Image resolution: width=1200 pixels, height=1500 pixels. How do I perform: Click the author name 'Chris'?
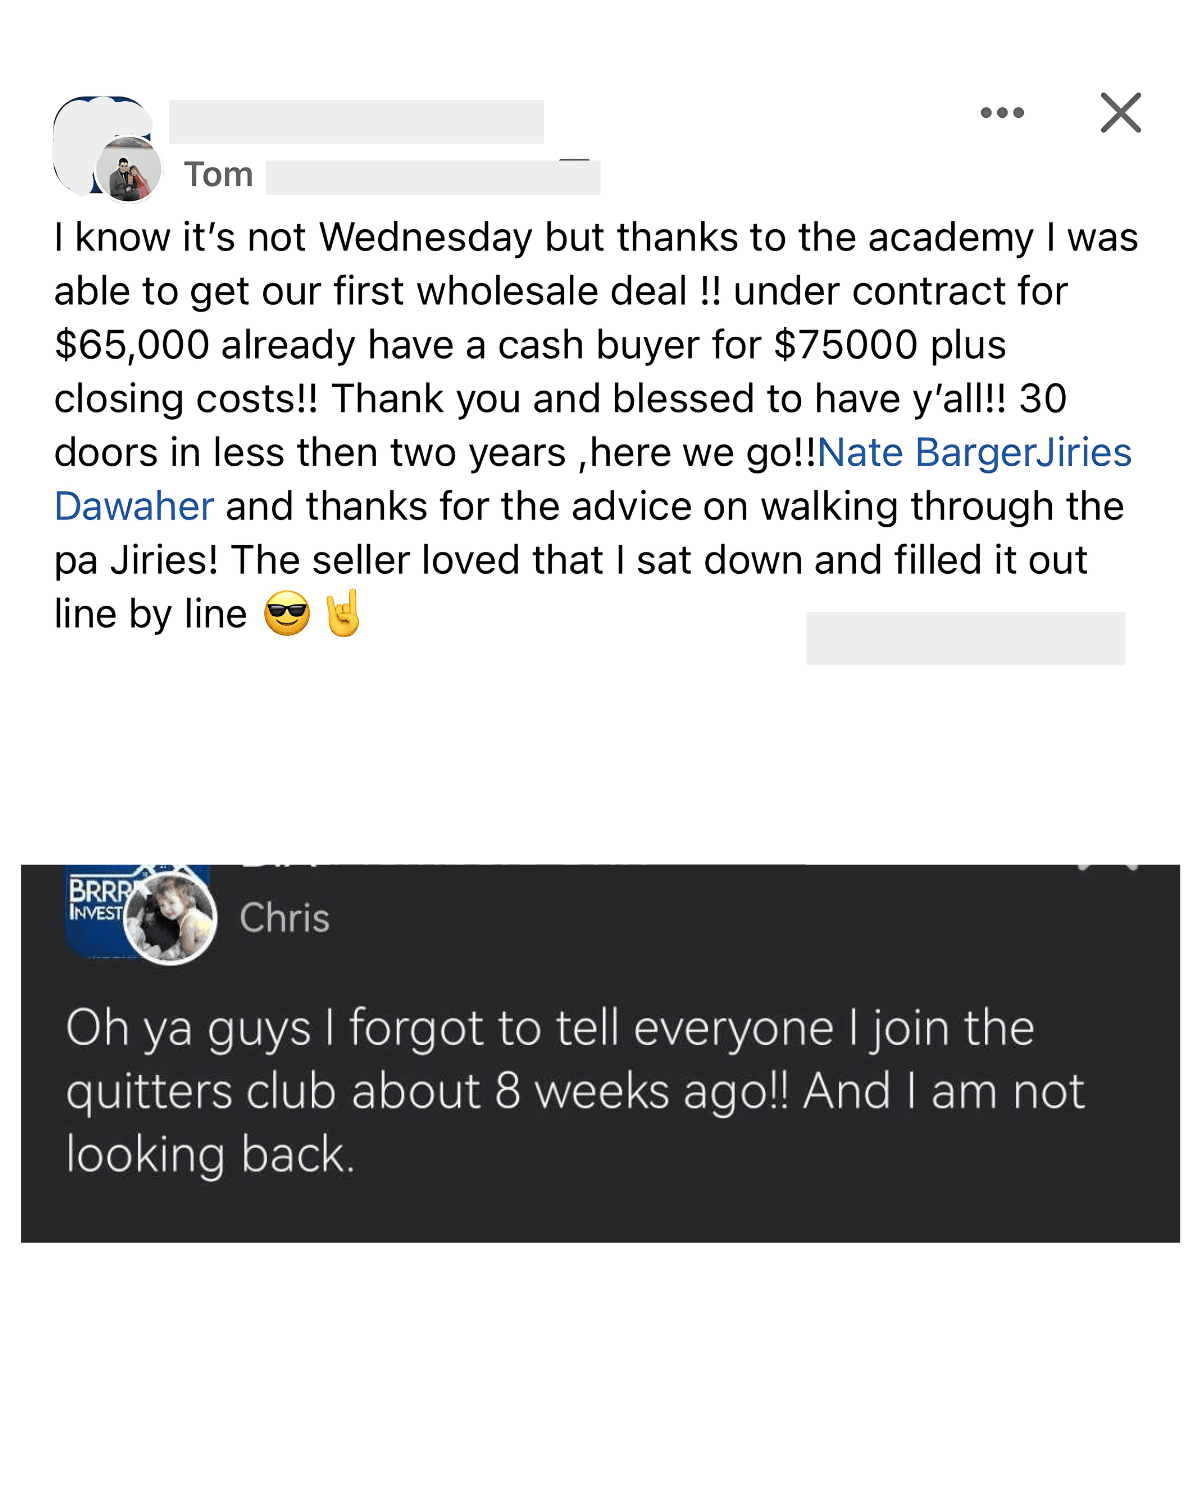click(x=285, y=918)
